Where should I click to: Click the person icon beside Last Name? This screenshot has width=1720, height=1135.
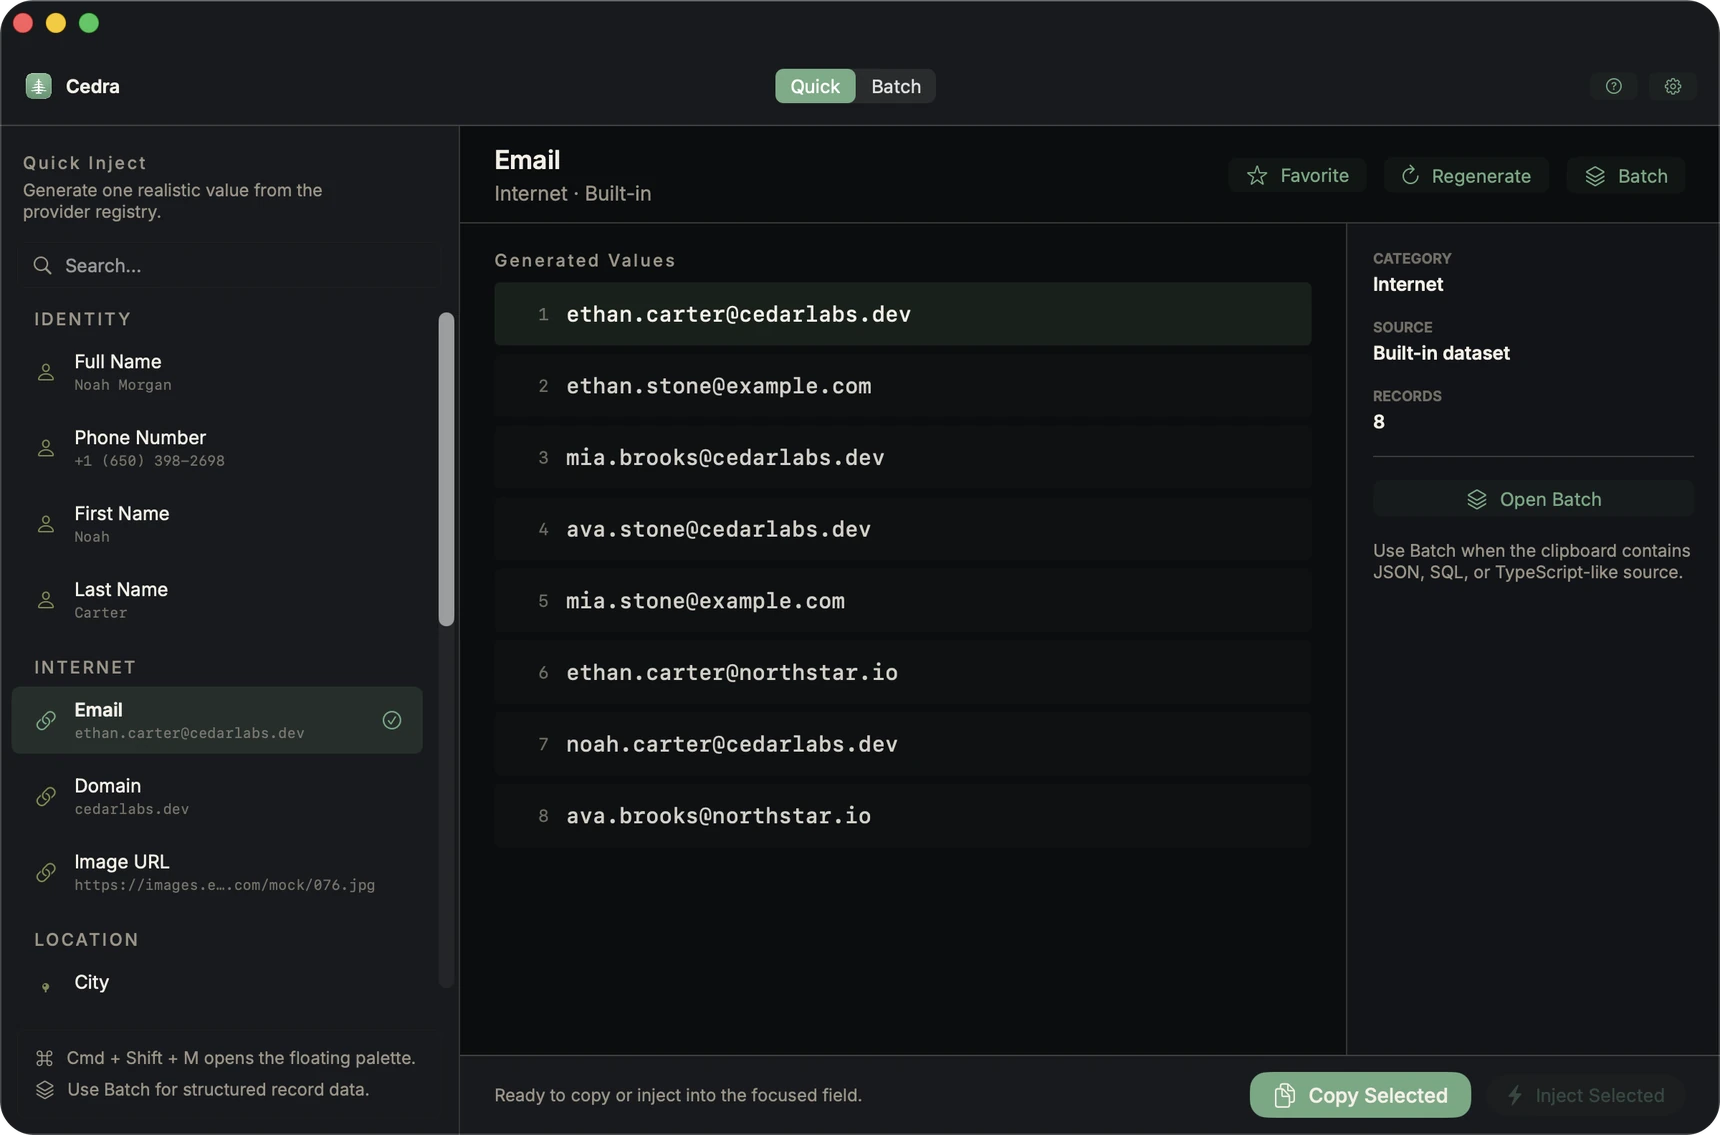(x=46, y=600)
